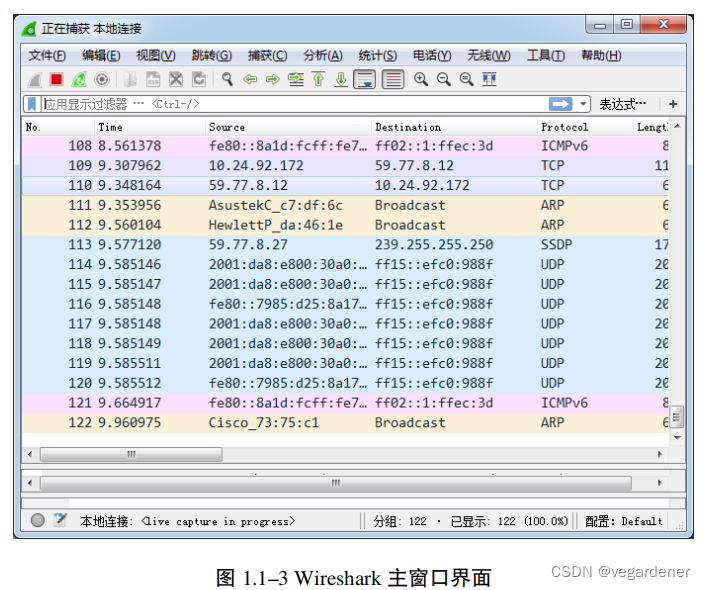Open the 文件(F) menu

(x=47, y=55)
